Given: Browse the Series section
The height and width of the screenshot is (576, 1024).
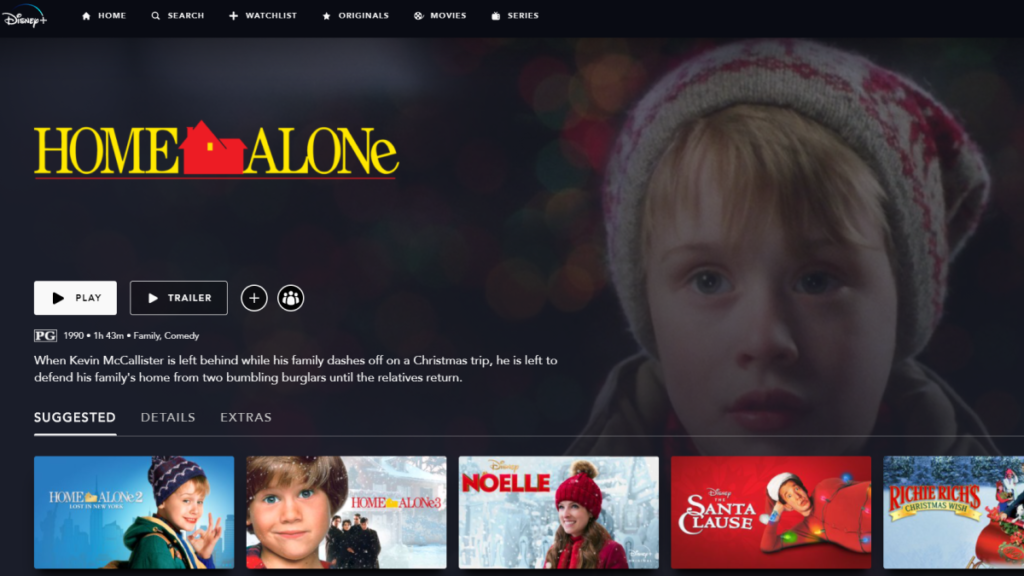Looking at the screenshot, I should (x=515, y=16).
